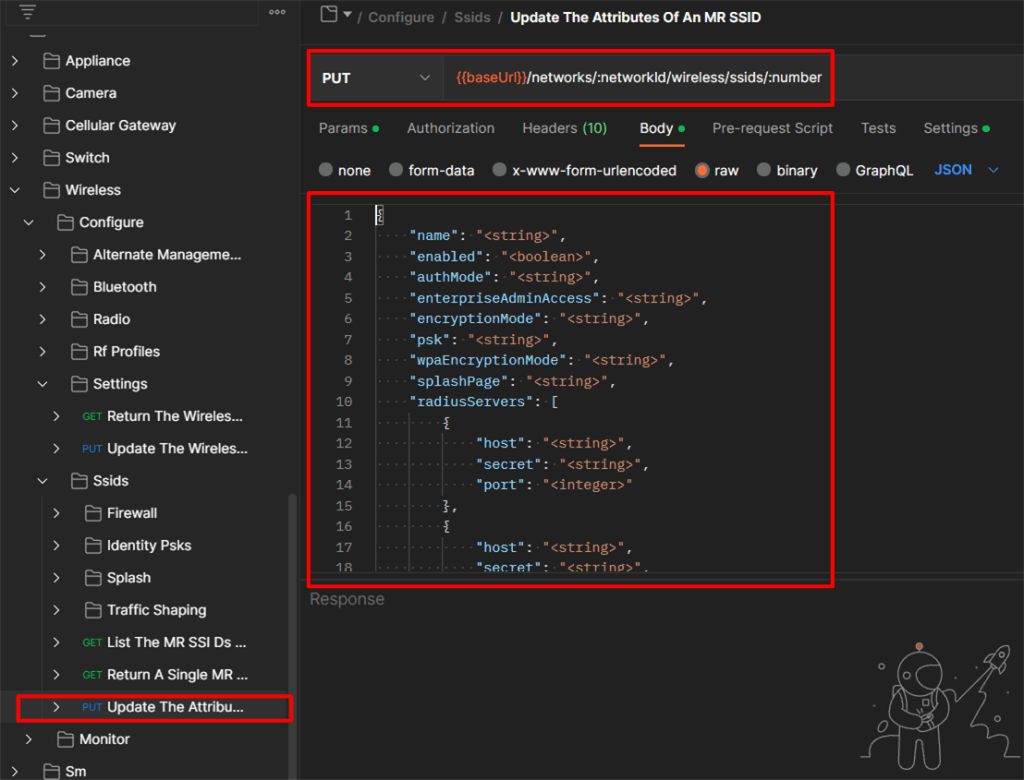The image size is (1024, 780).
Task: Open the Pre-request Script tab
Action: point(772,128)
